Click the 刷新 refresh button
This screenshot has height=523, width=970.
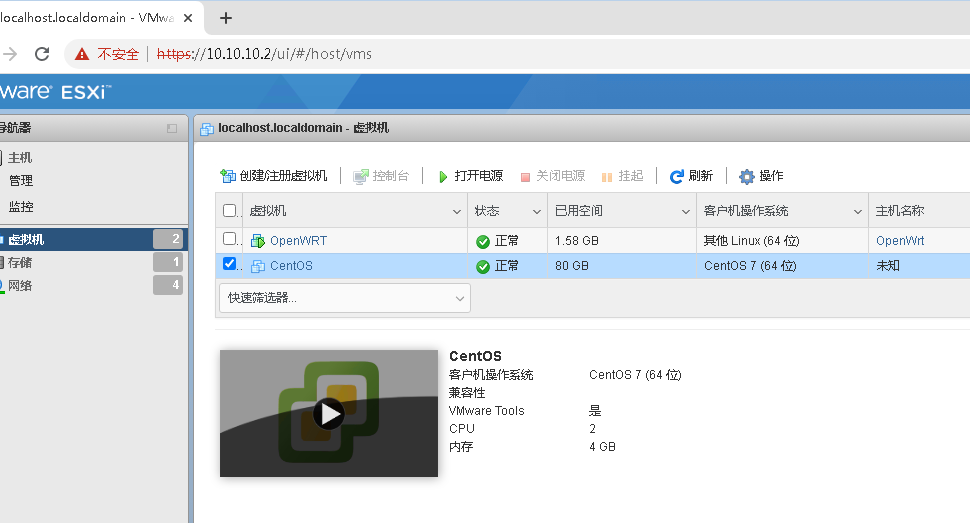(x=691, y=176)
